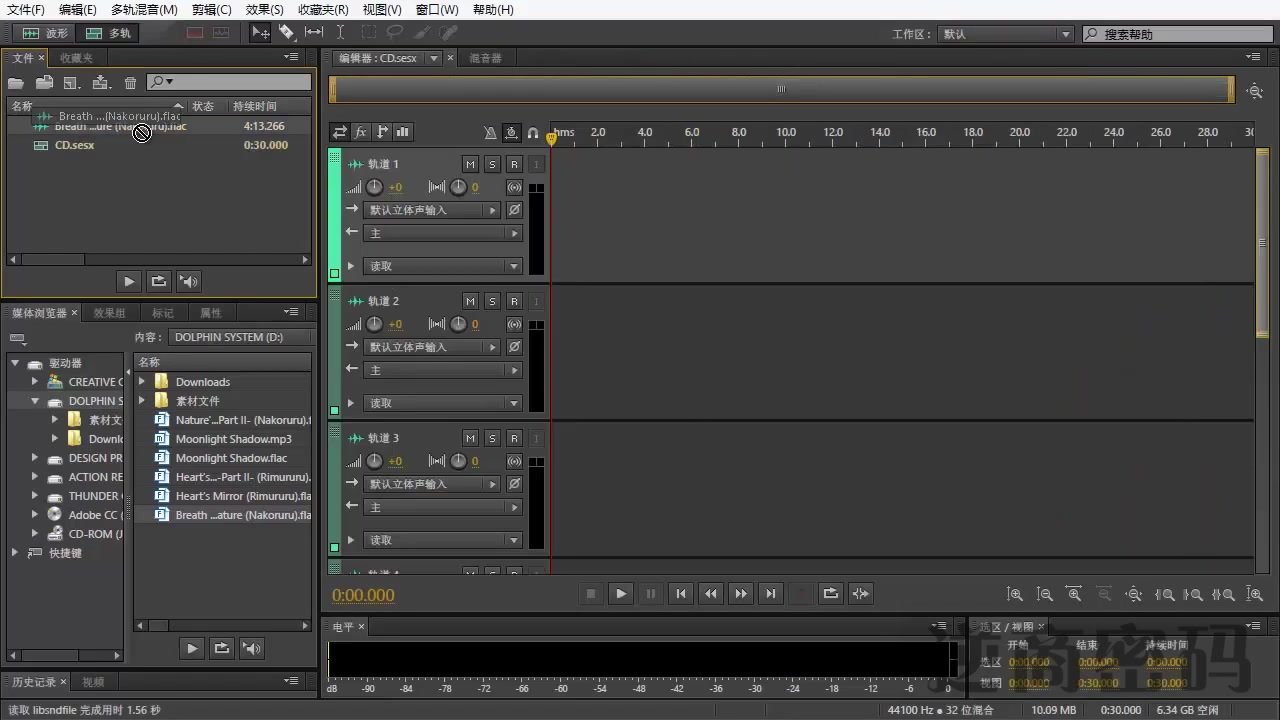The image size is (1280, 720).
Task: Toggle global clip stretching icon
Action: click(x=512, y=132)
